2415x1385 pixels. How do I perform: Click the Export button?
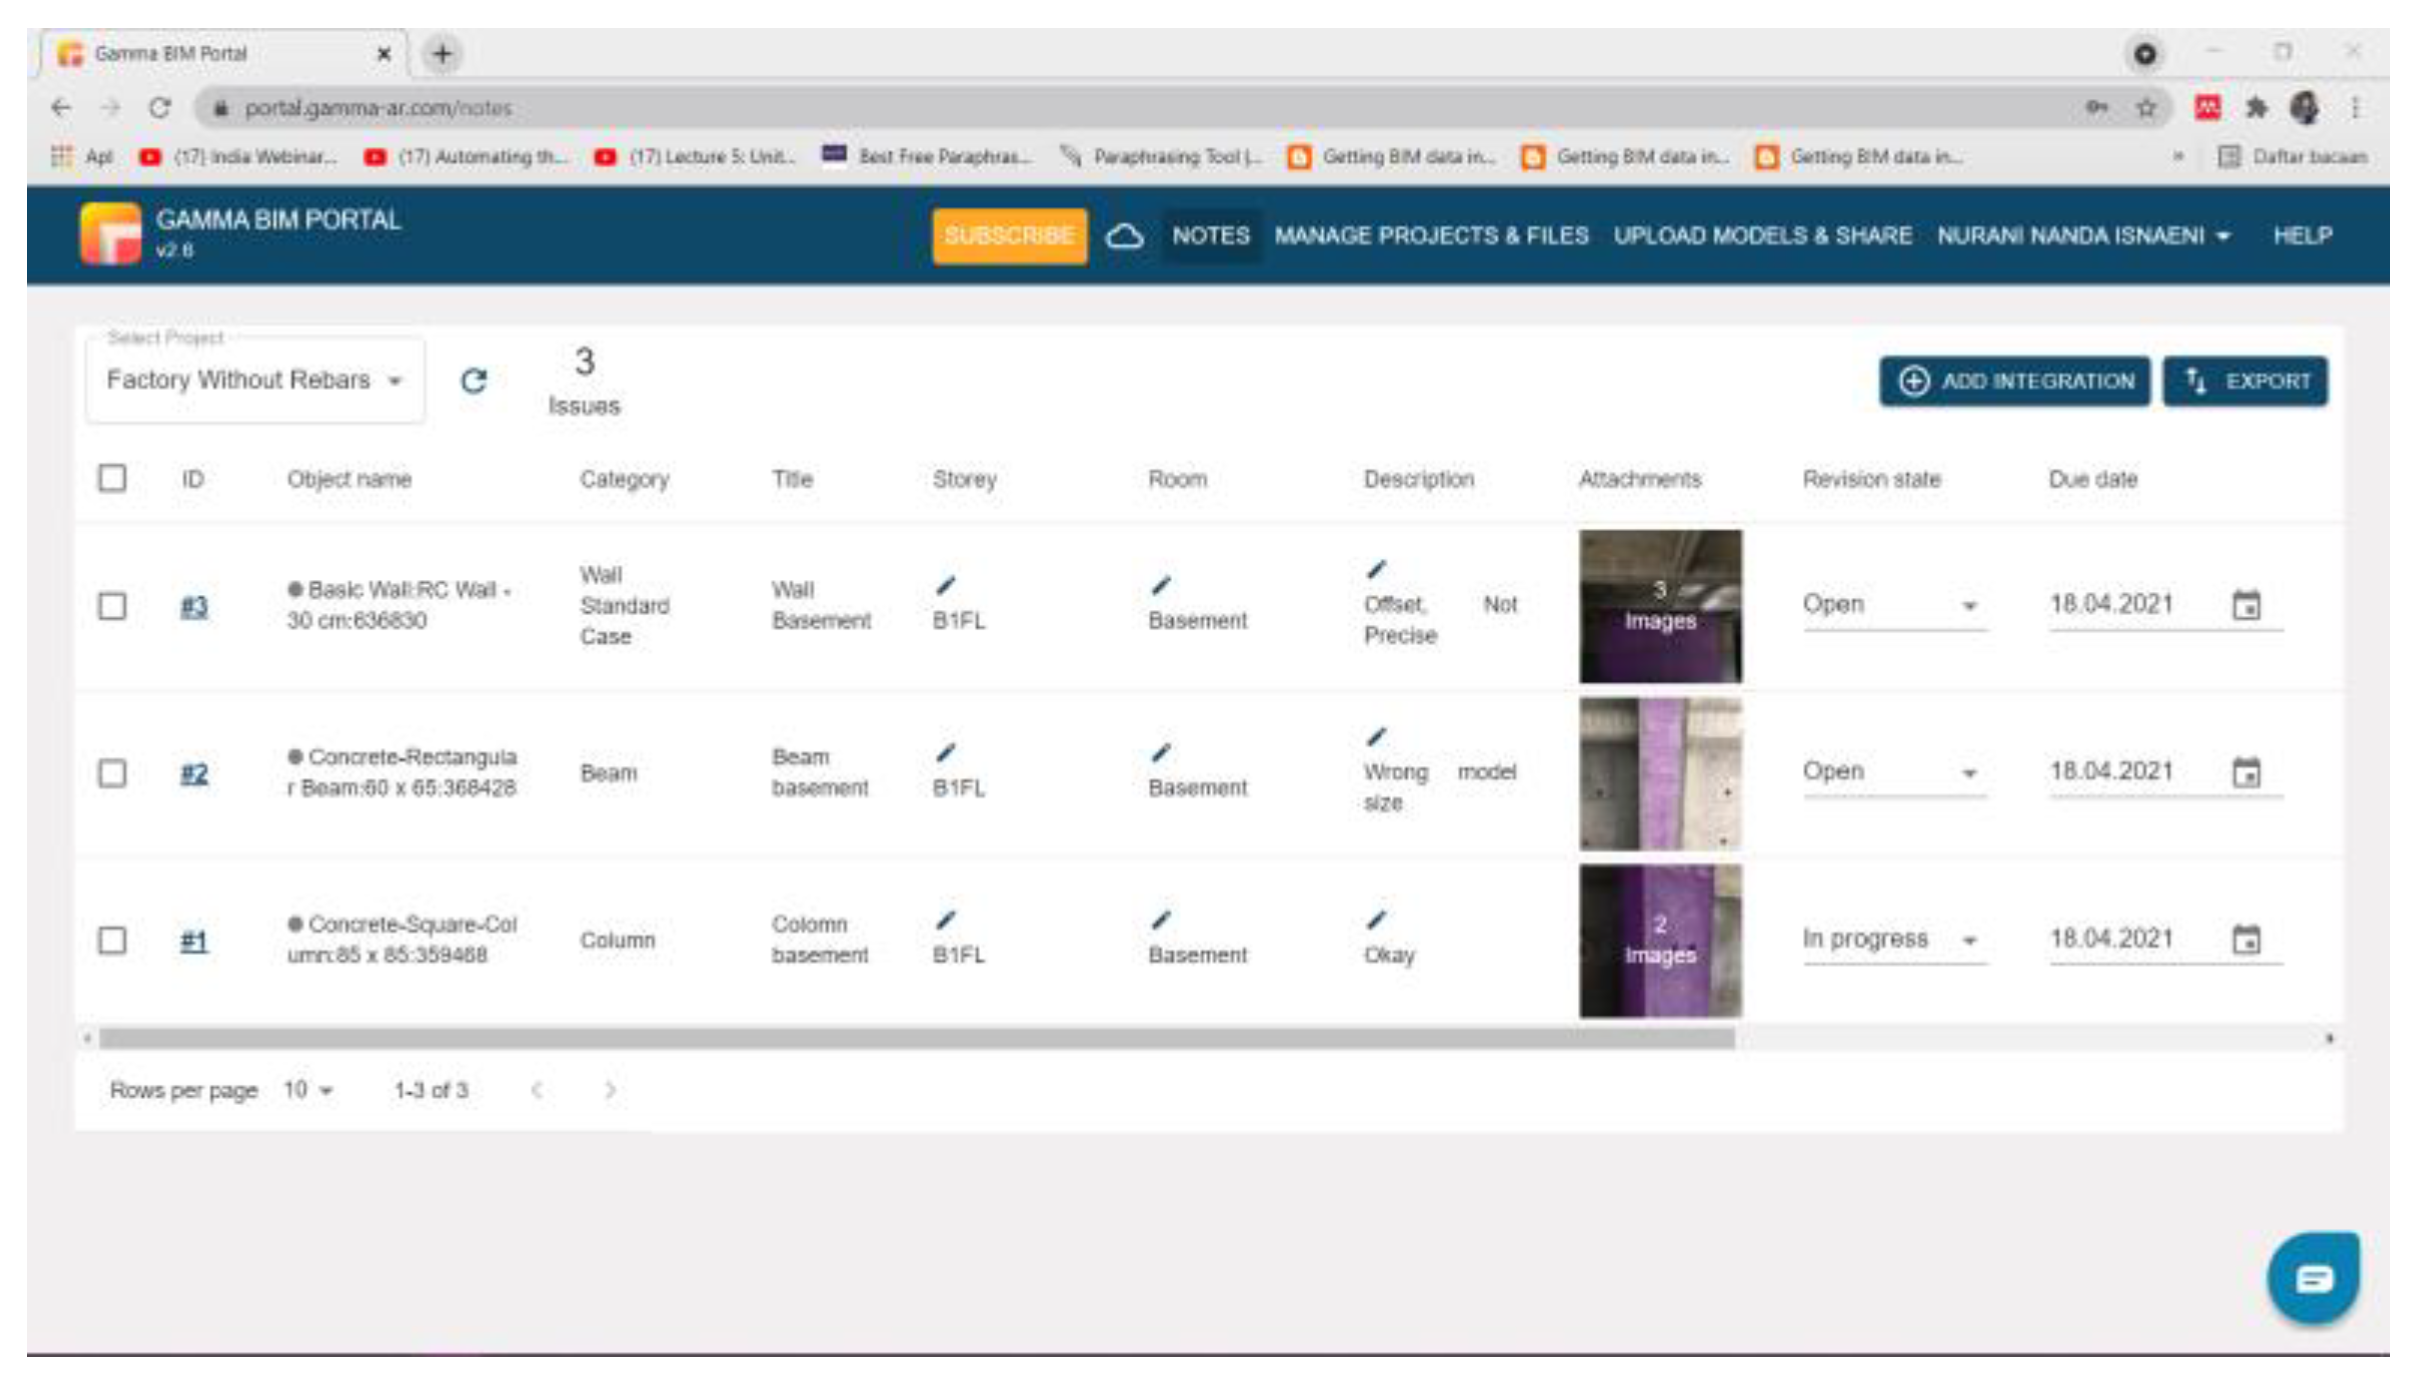[x=2245, y=381]
